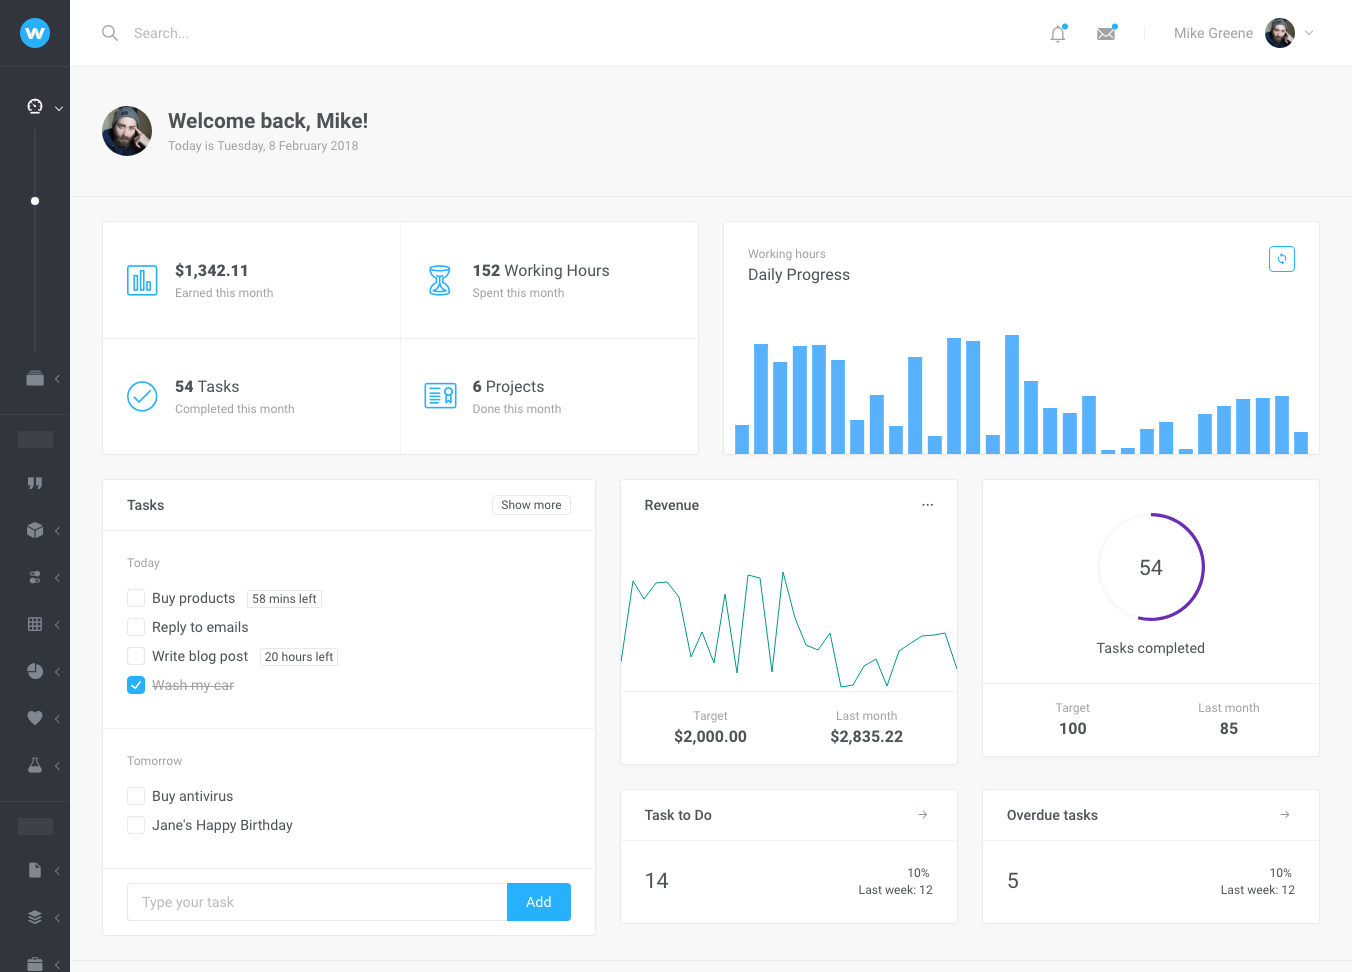
Task: Open the Task to Do arrow link
Action: 922,815
